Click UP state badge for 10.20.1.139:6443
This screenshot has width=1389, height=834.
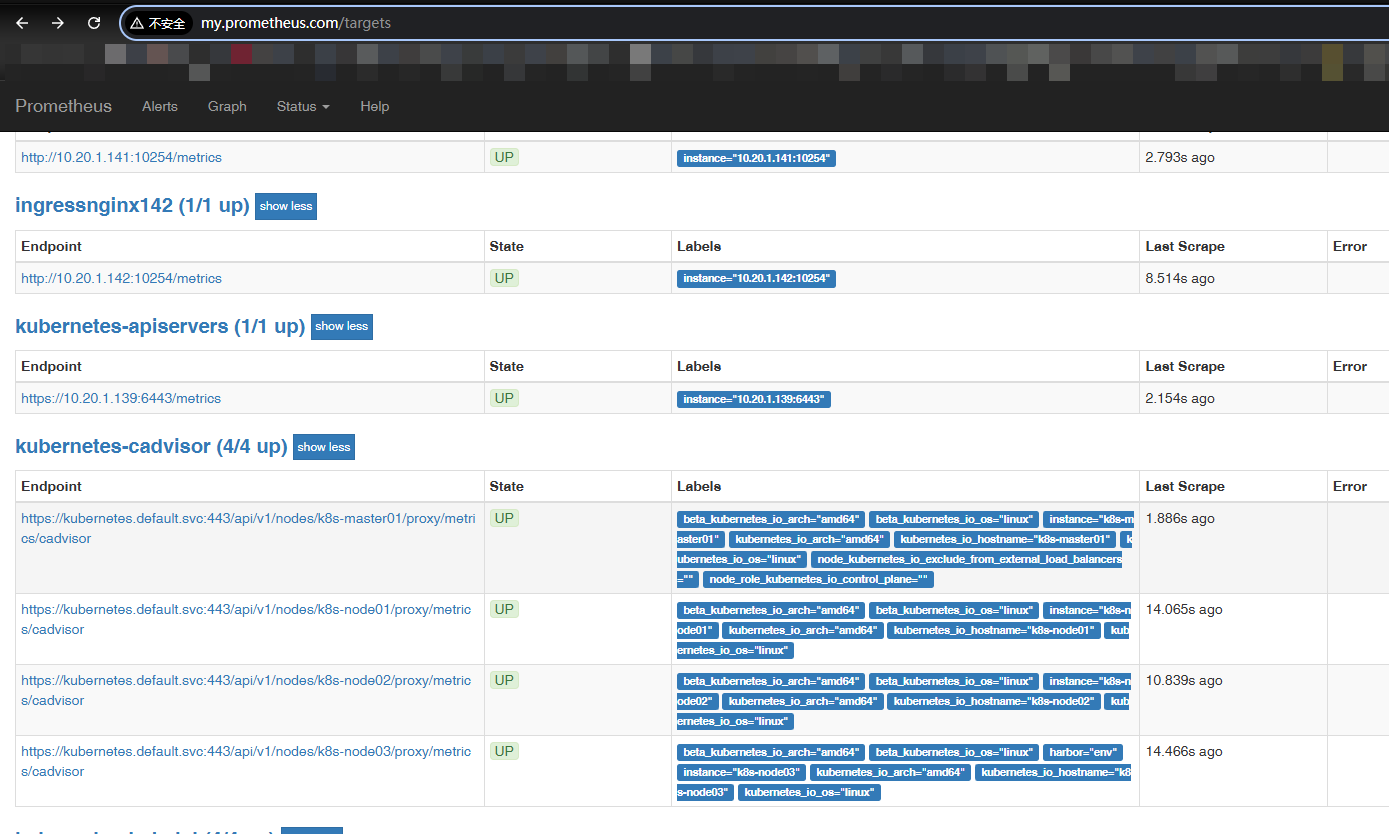coord(504,398)
